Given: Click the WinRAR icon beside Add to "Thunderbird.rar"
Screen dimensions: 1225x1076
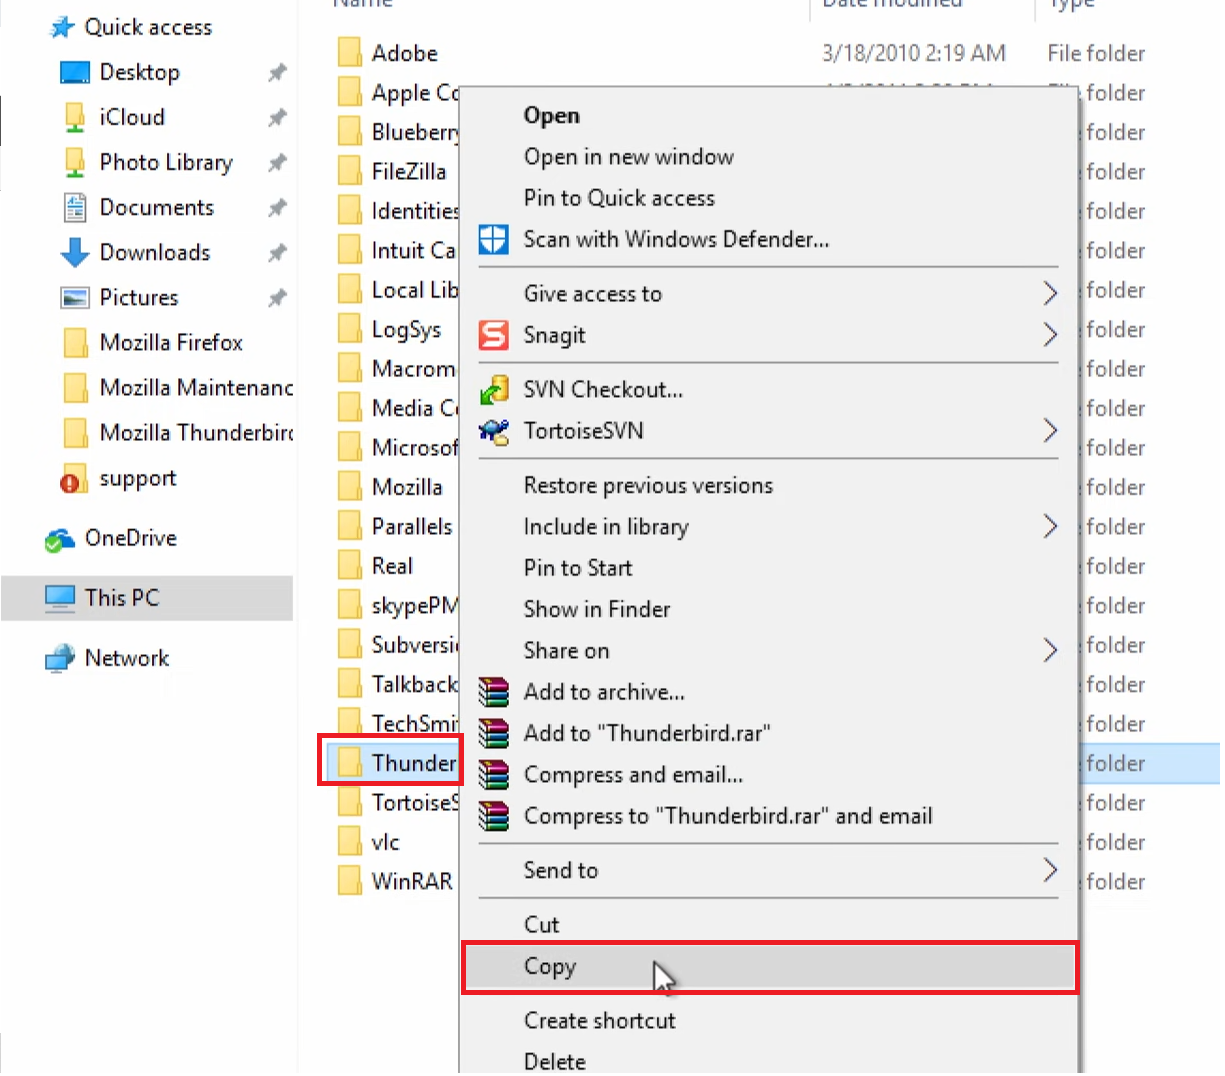Looking at the screenshot, I should click(x=493, y=733).
